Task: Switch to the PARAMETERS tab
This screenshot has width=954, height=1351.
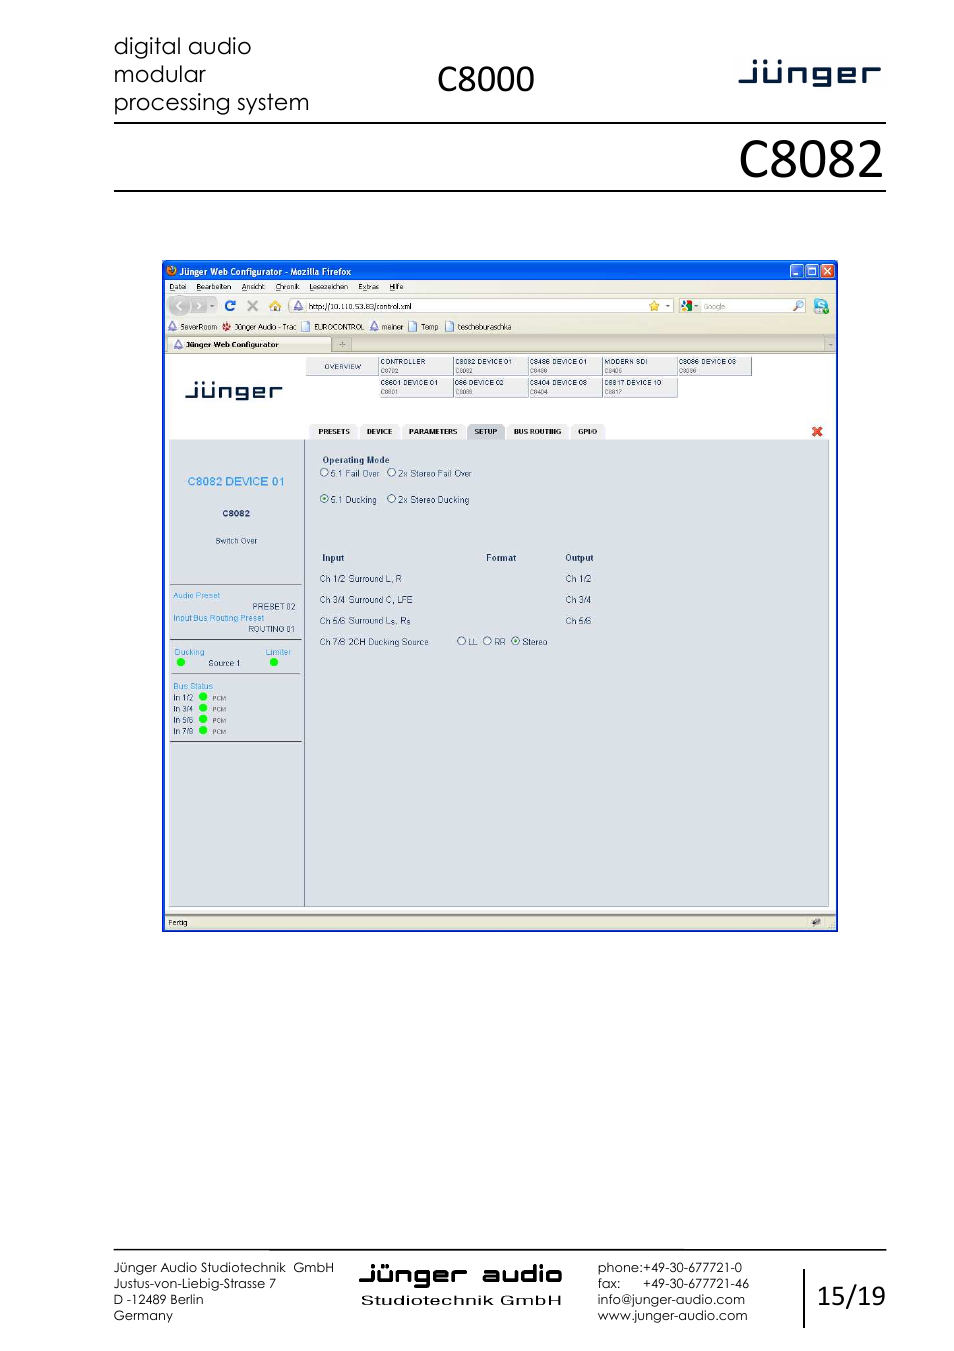Action: (433, 432)
